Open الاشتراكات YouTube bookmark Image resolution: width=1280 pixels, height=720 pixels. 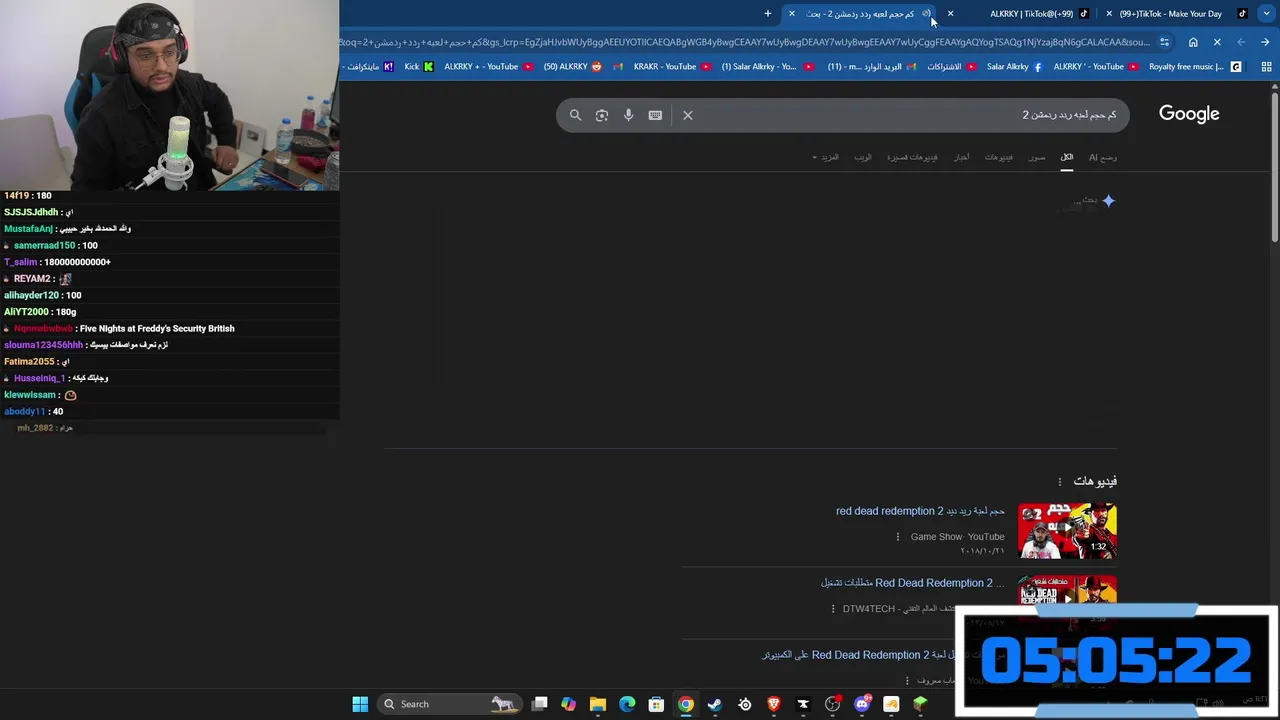click(952, 67)
